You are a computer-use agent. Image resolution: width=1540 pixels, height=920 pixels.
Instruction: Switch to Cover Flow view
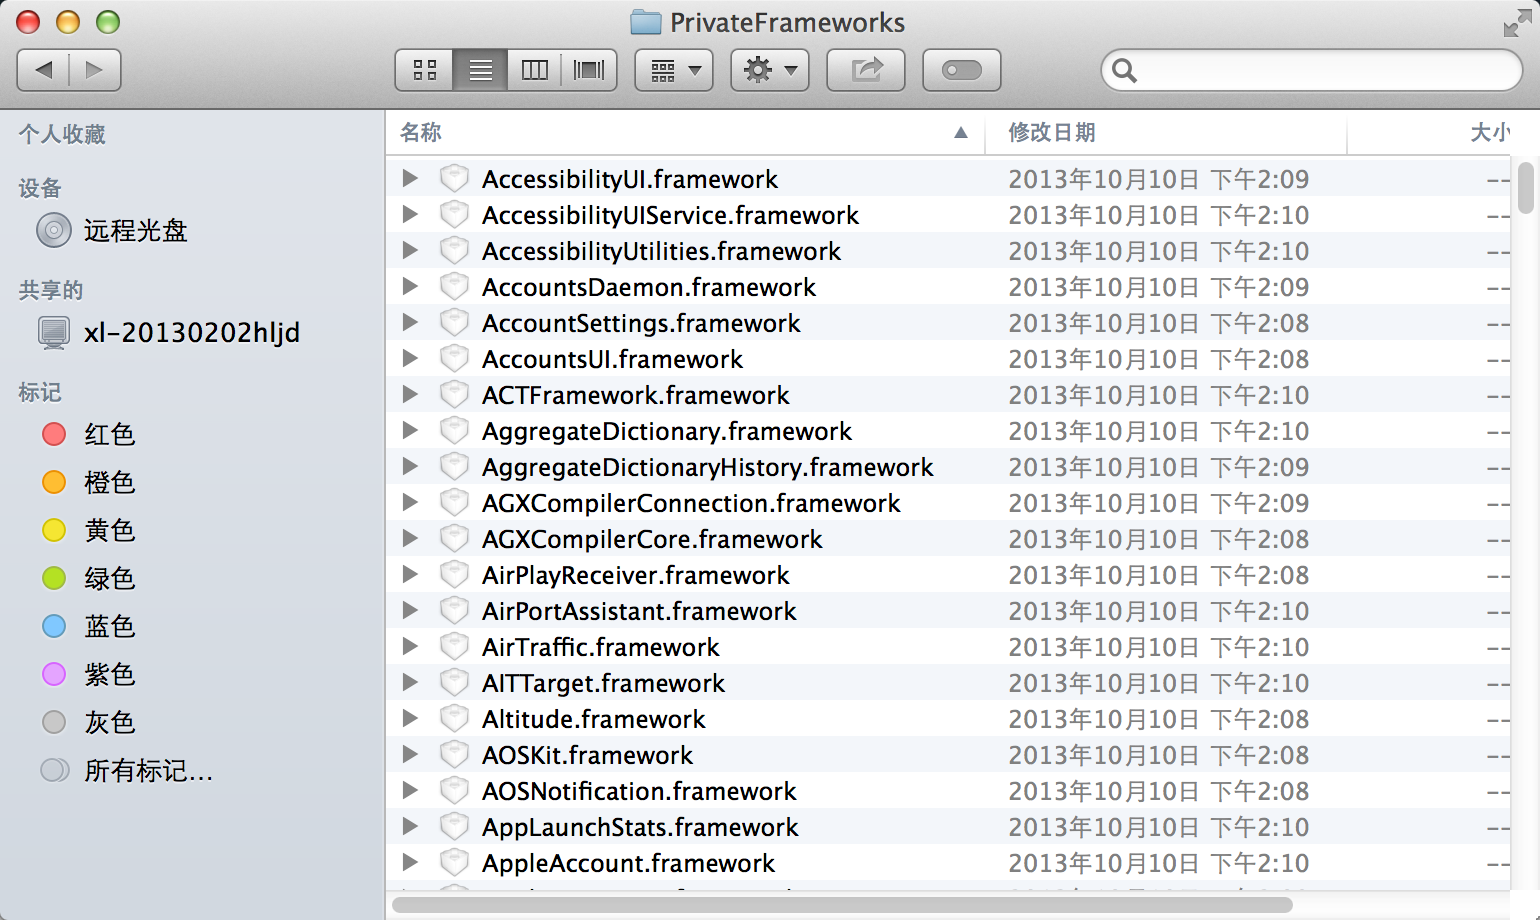click(589, 70)
